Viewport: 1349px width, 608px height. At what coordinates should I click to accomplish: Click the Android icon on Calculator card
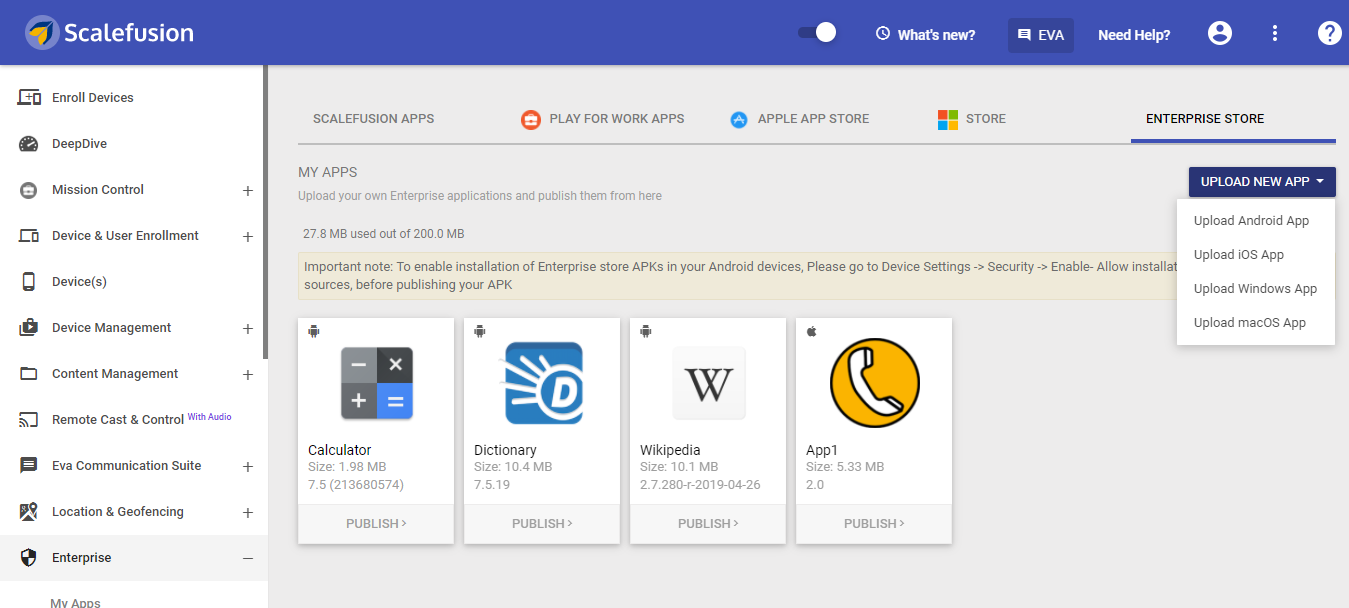[314, 331]
